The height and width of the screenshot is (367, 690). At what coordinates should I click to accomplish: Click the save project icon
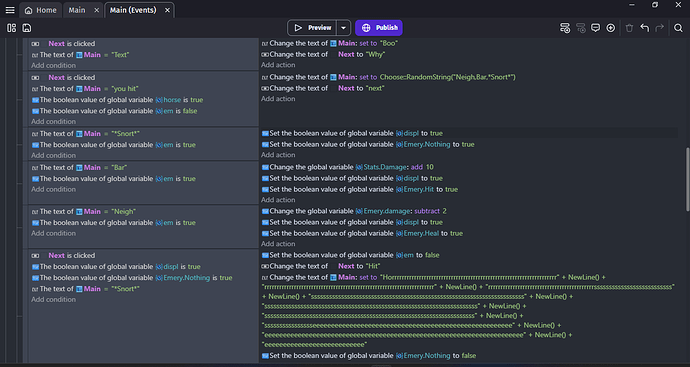click(x=27, y=28)
